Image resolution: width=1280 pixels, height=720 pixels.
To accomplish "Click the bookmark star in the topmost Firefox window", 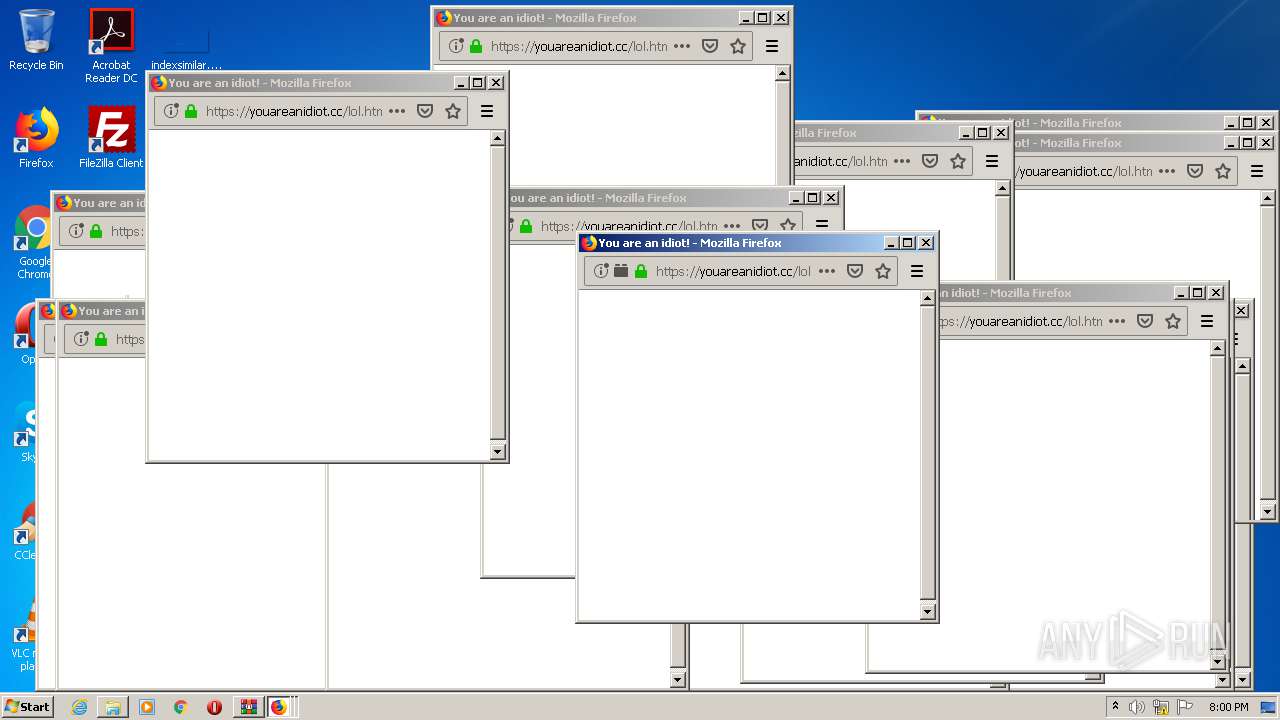I will click(x=738, y=46).
